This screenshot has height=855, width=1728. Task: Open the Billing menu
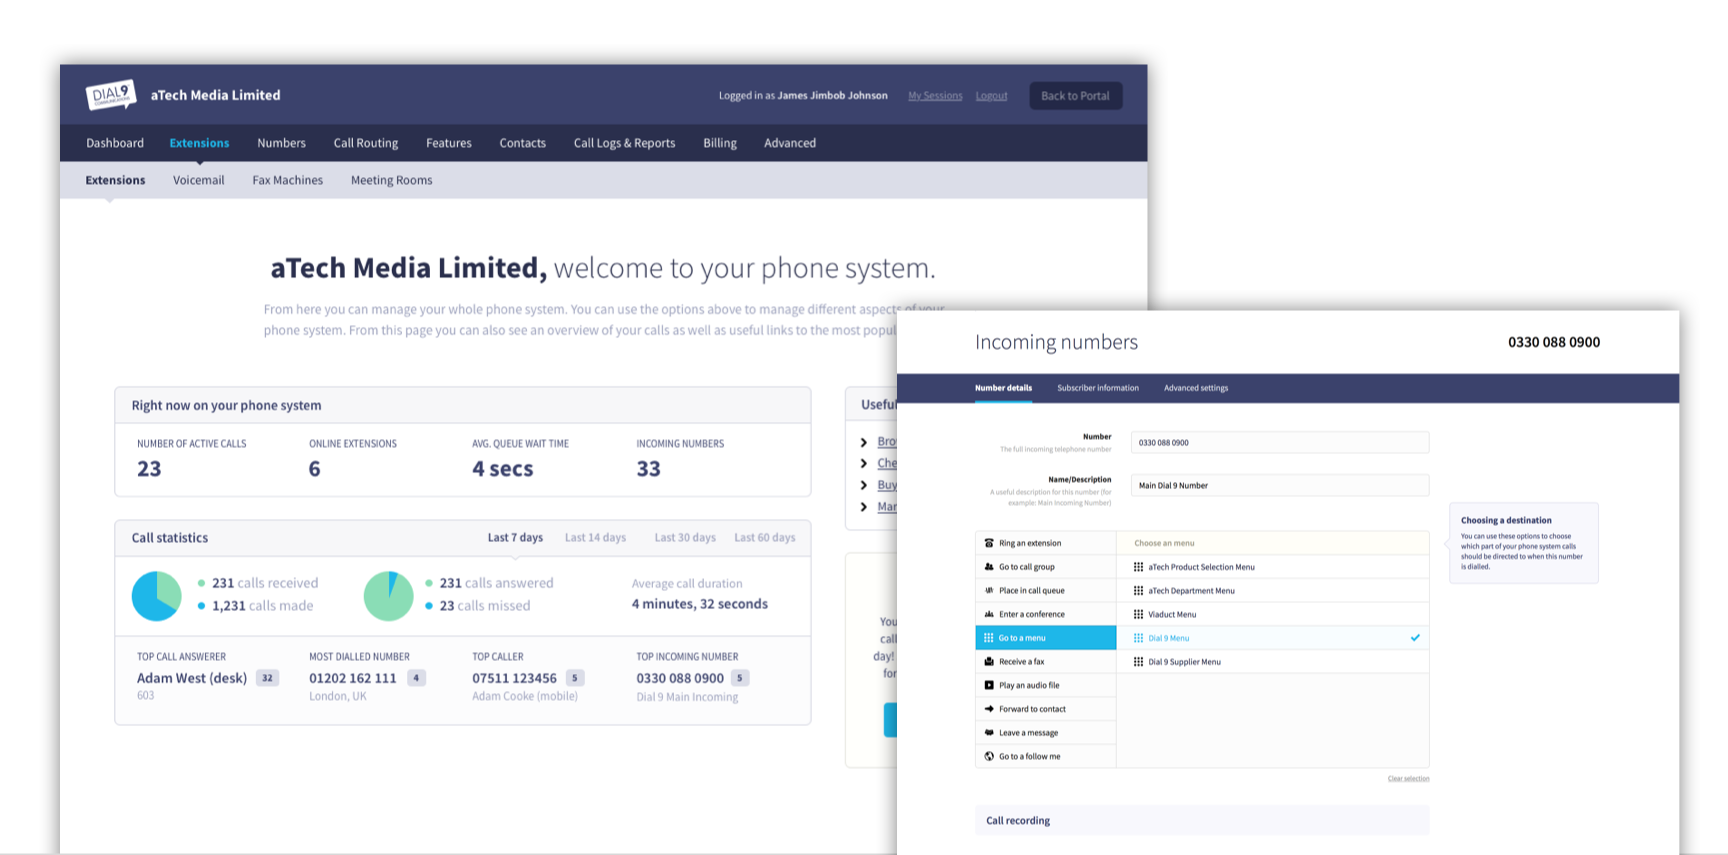pyautogui.click(x=720, y=143)
